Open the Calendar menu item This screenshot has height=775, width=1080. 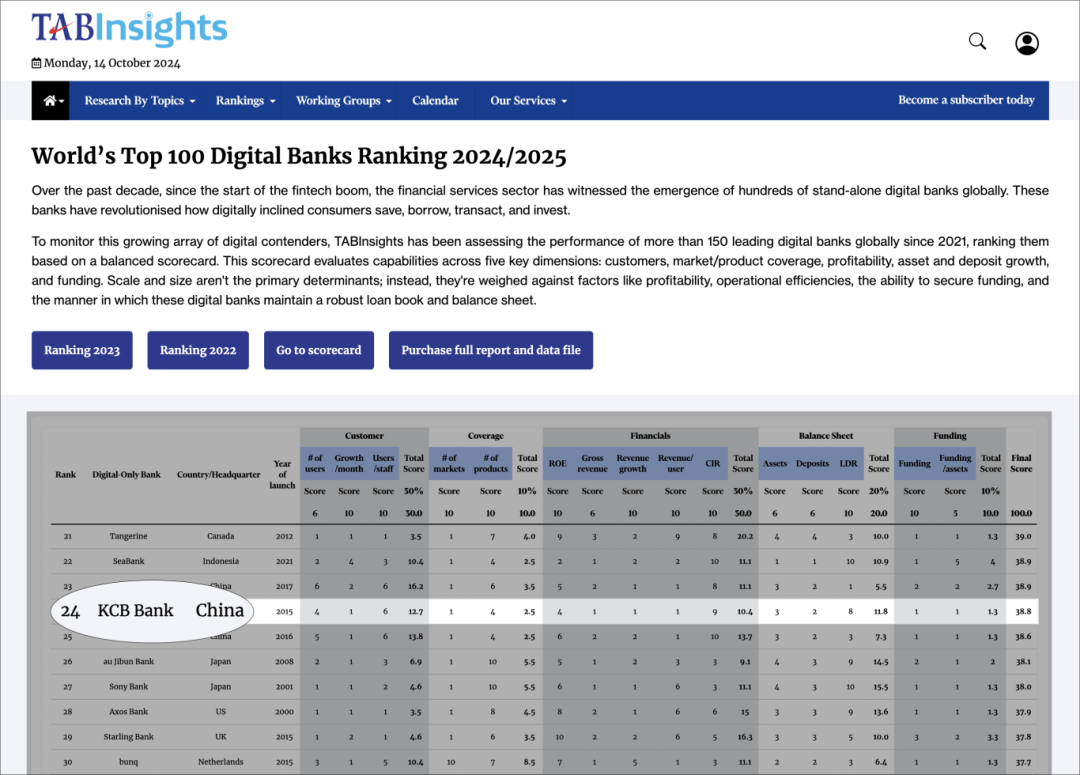[x=435, y=101]
